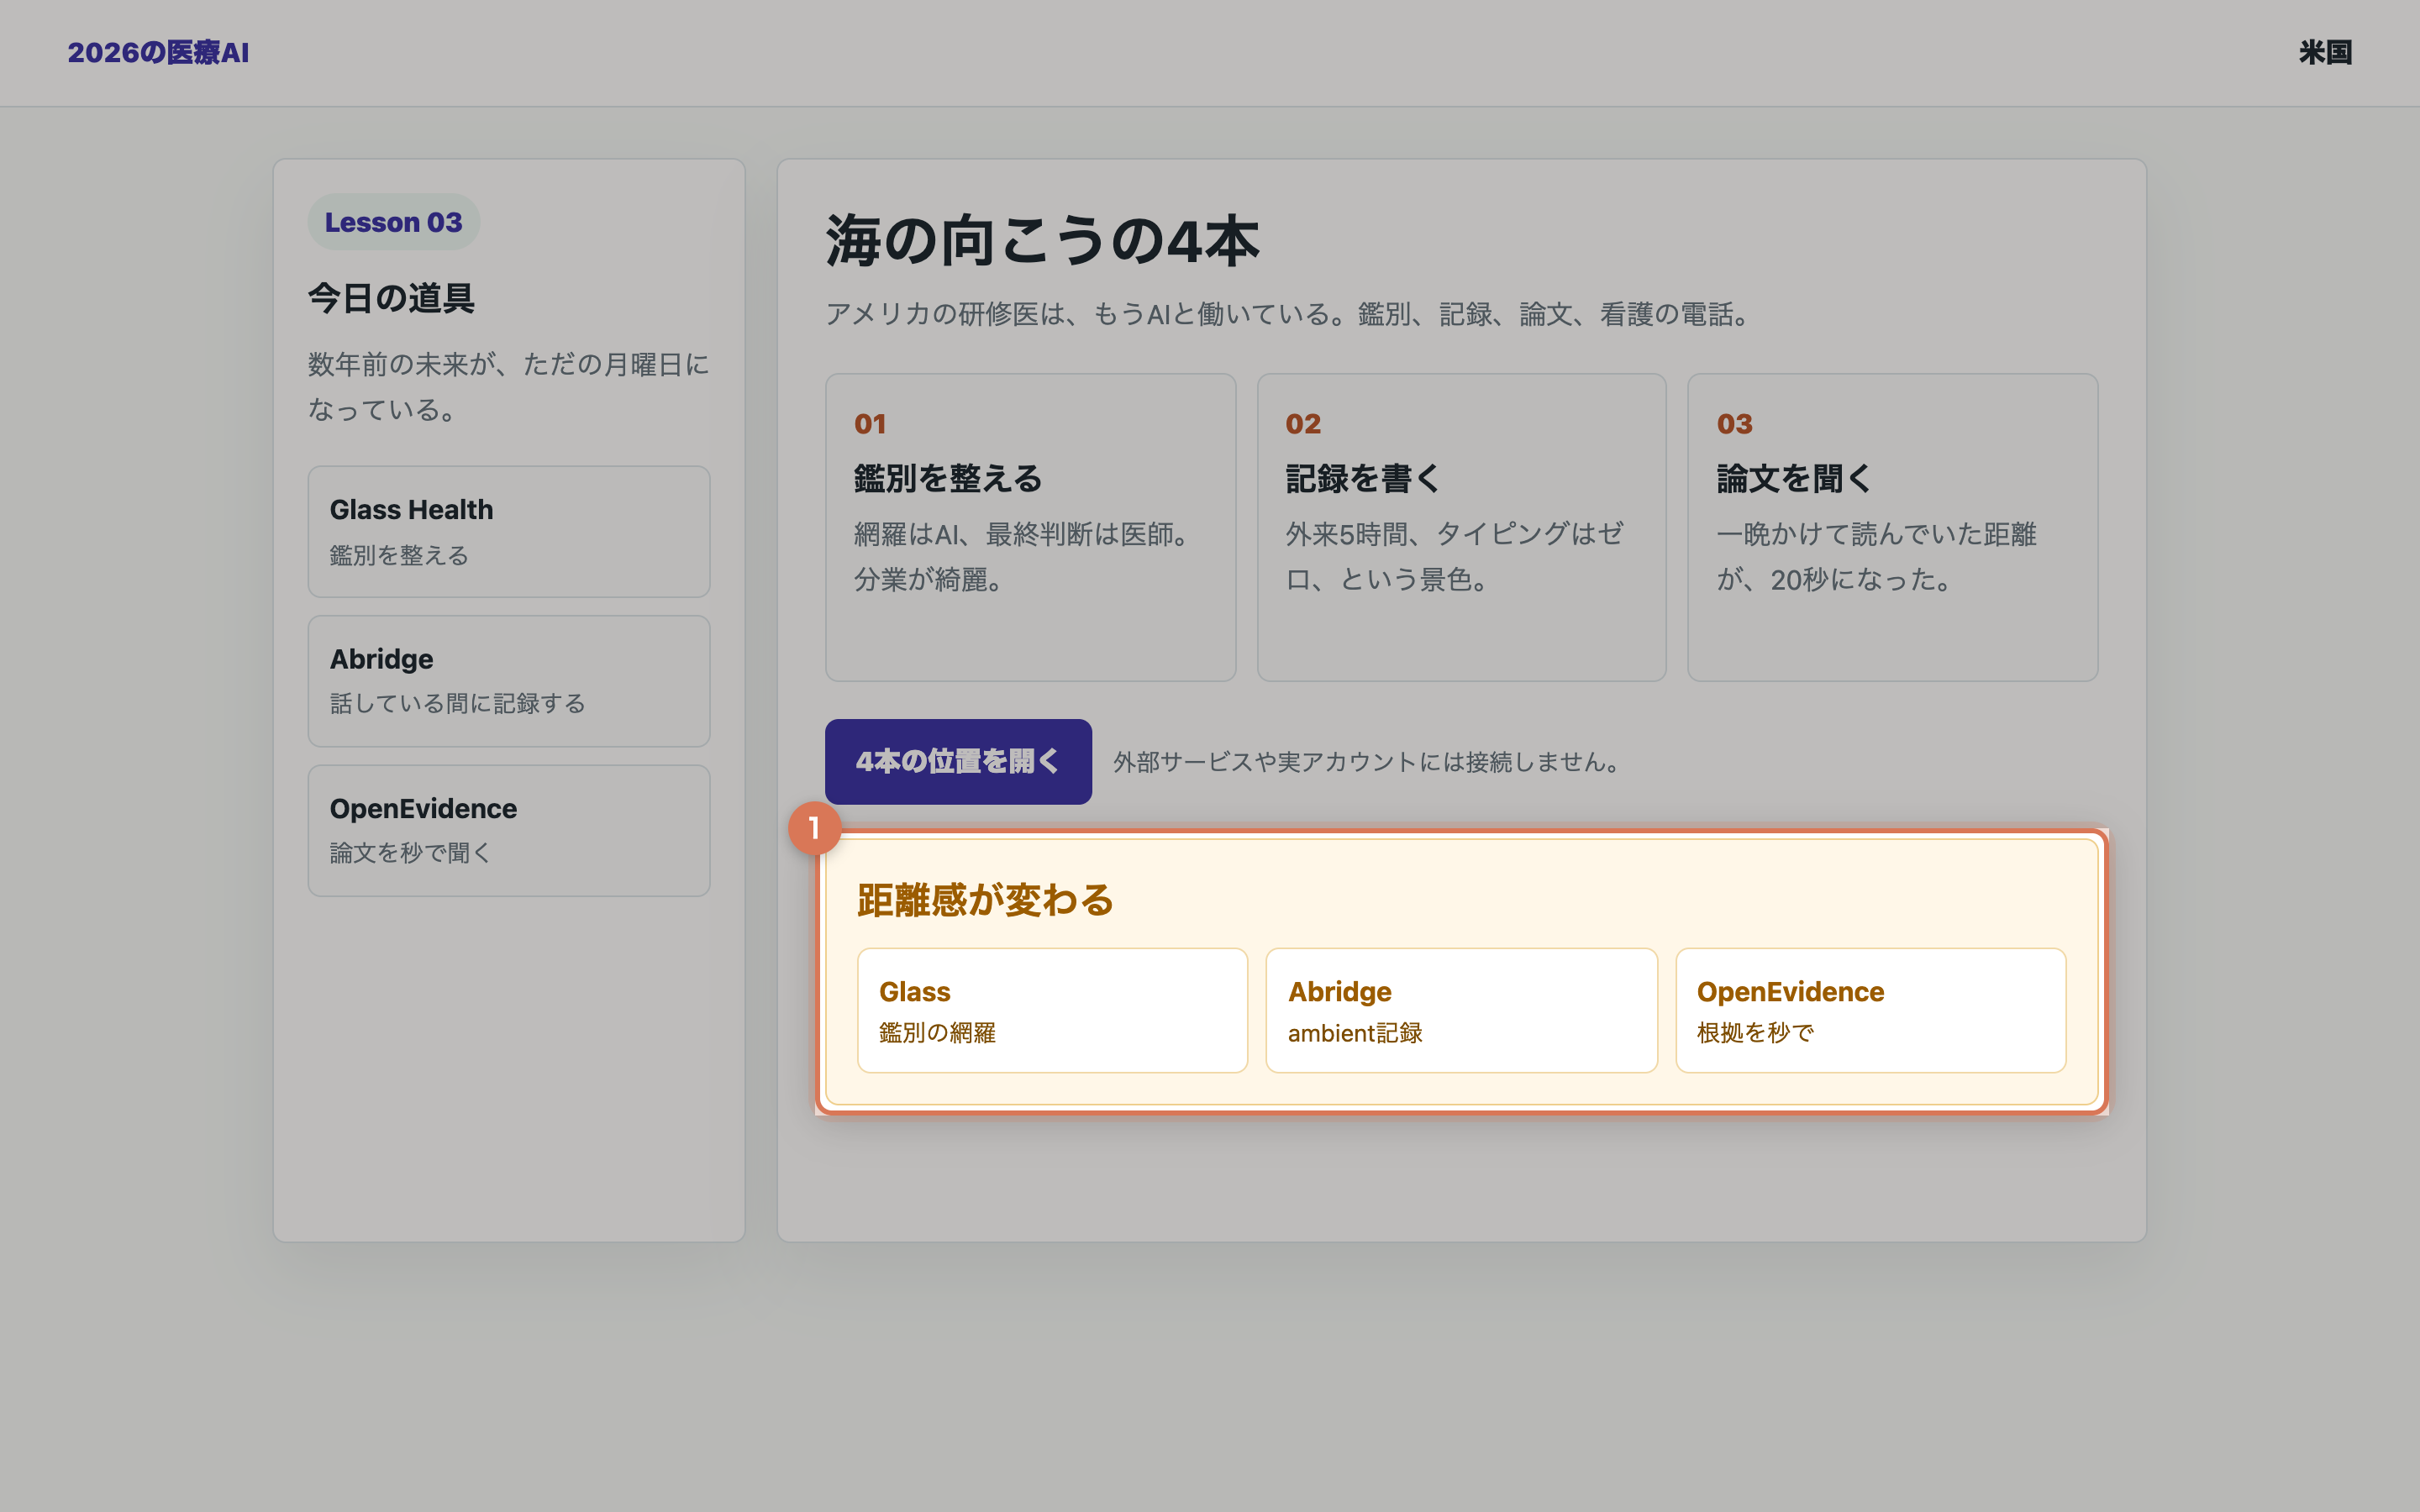This screenshot has width=2420, height=1512.
Task: Select the Glass 鑑別の網羅 tile
Action: tap(1052, 1011)
